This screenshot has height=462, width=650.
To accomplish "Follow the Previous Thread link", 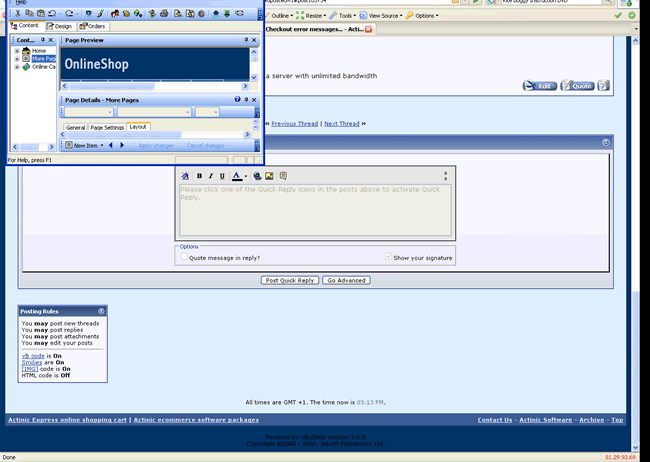I will click(x=294, y=124).
